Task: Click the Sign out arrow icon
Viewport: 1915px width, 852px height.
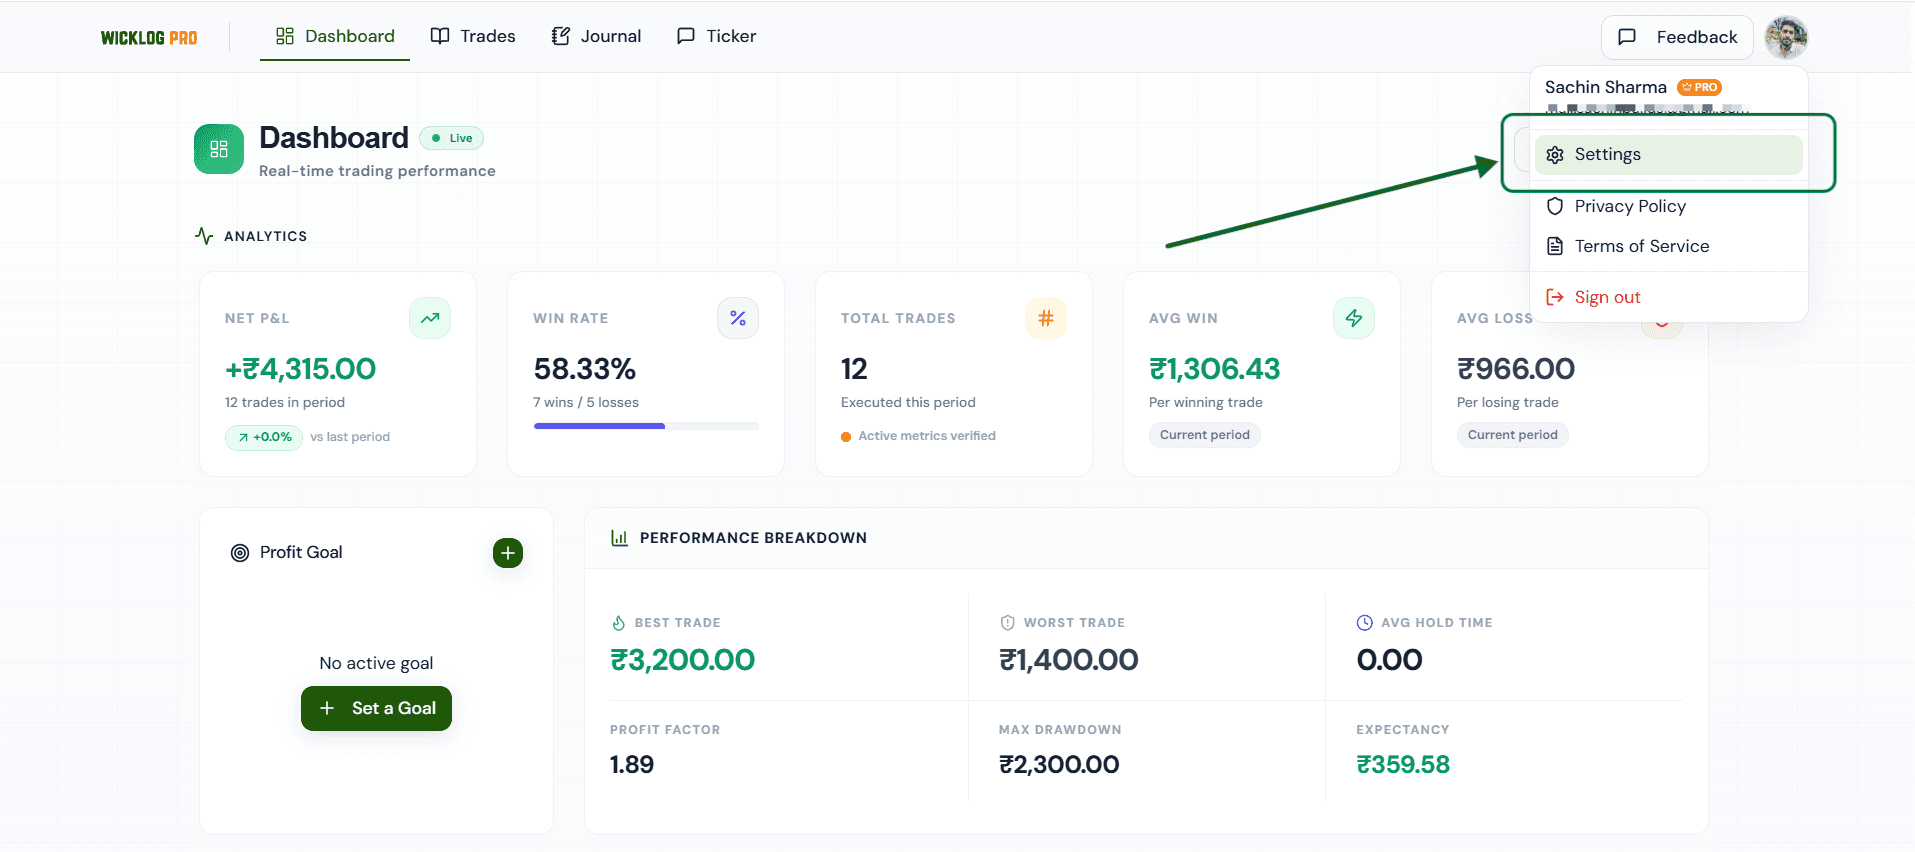Action: pos(1555,297)
